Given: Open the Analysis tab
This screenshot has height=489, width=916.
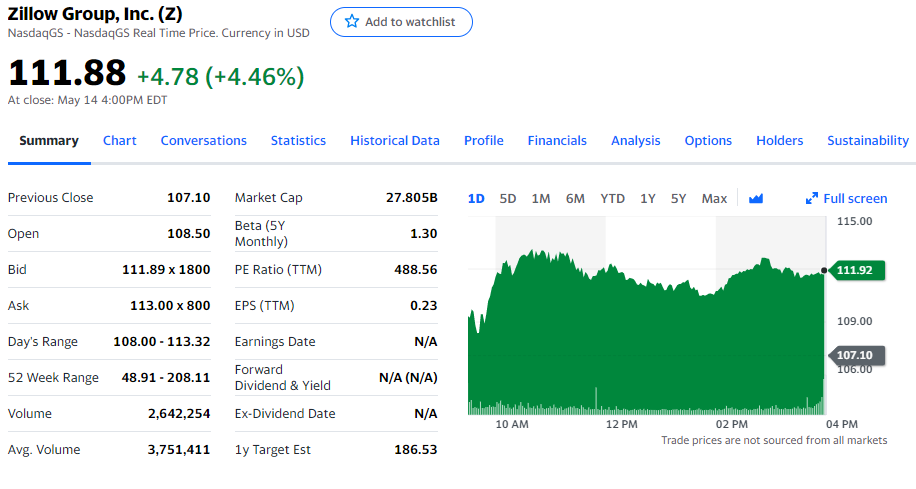Looking at the screenshot, I should coord(636,141).
